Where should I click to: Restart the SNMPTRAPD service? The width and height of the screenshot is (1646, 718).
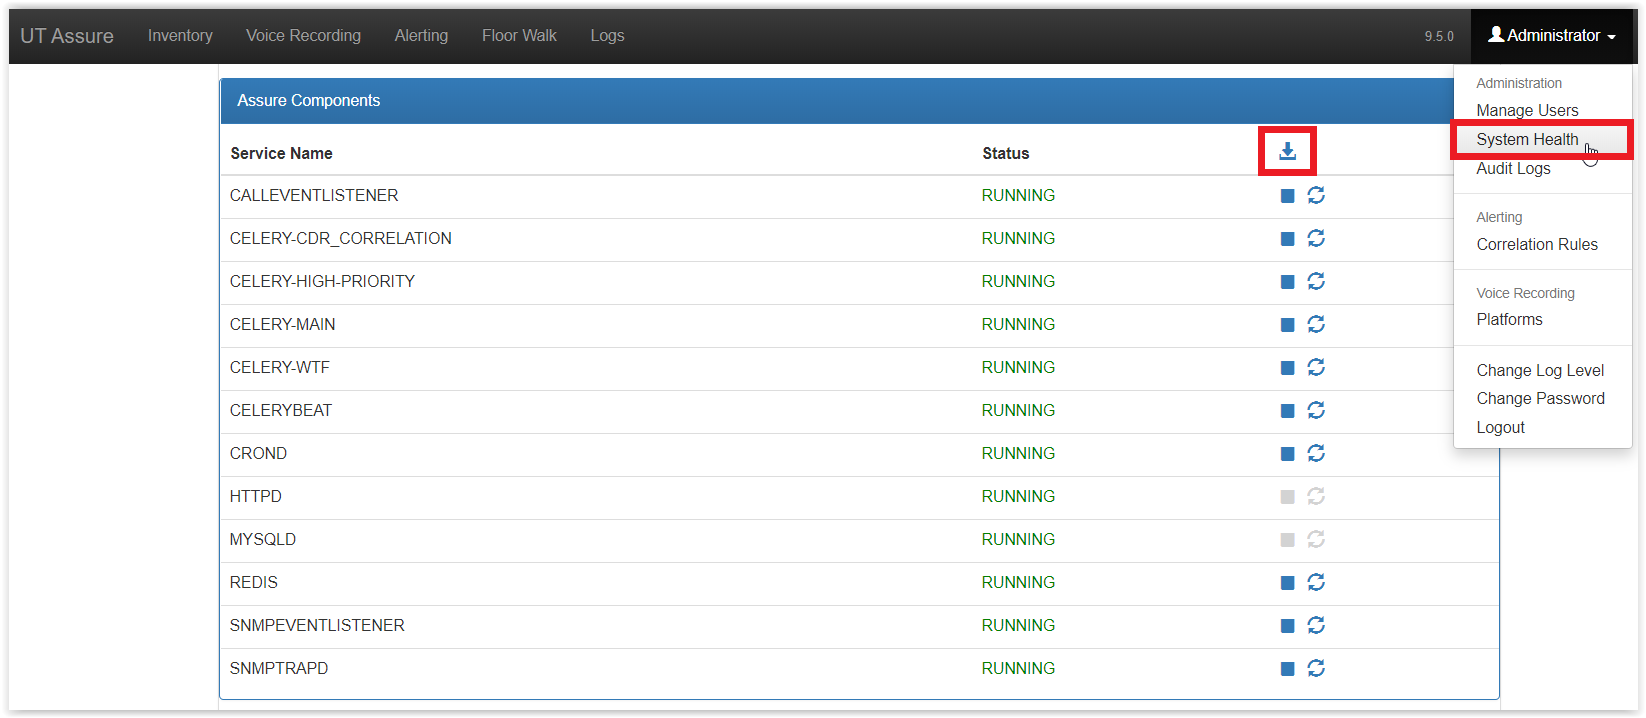click(x=1316, y=668)
